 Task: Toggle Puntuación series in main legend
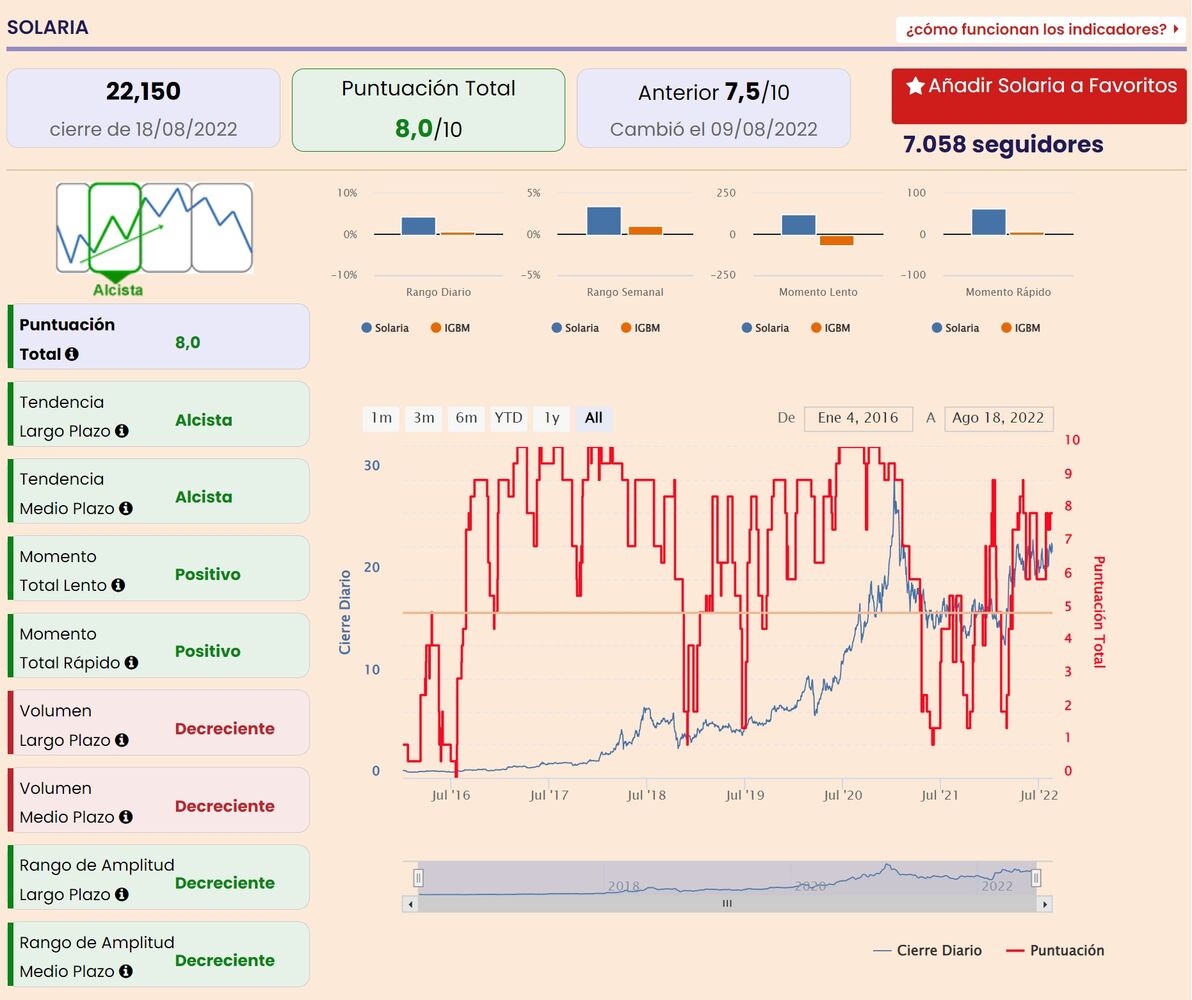click(x=1055, y=951)
